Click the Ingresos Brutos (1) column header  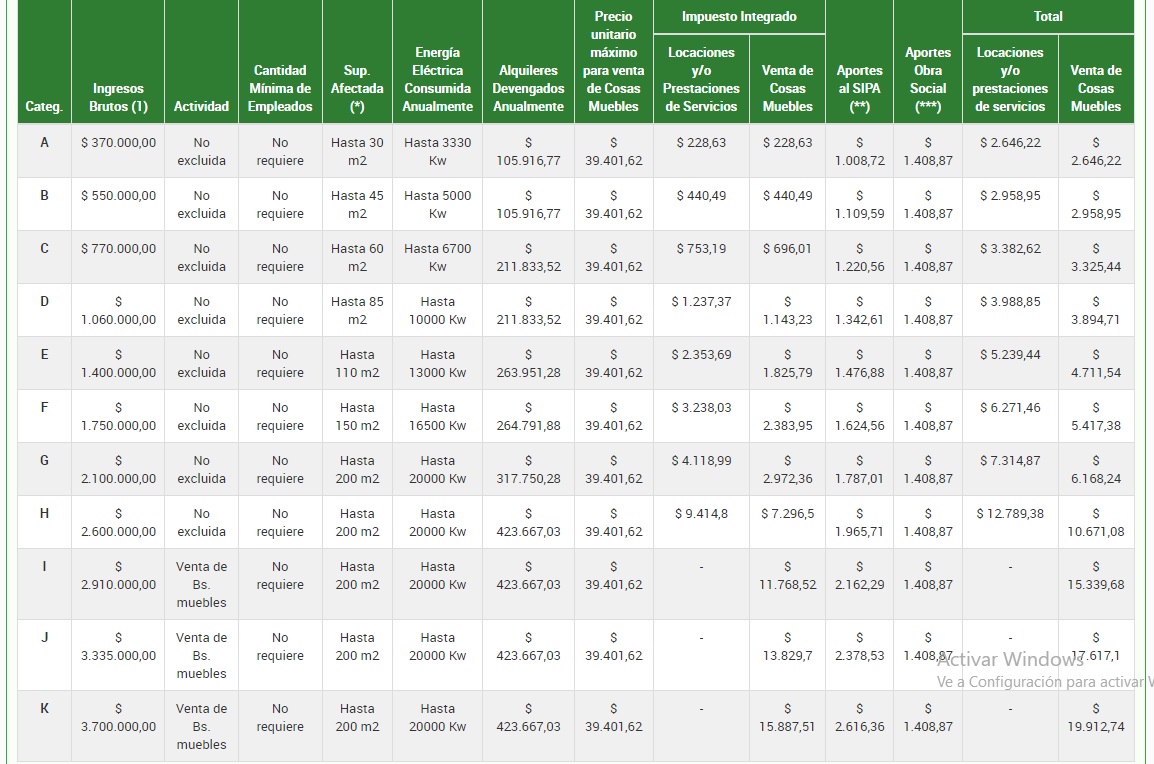(118, 97)
